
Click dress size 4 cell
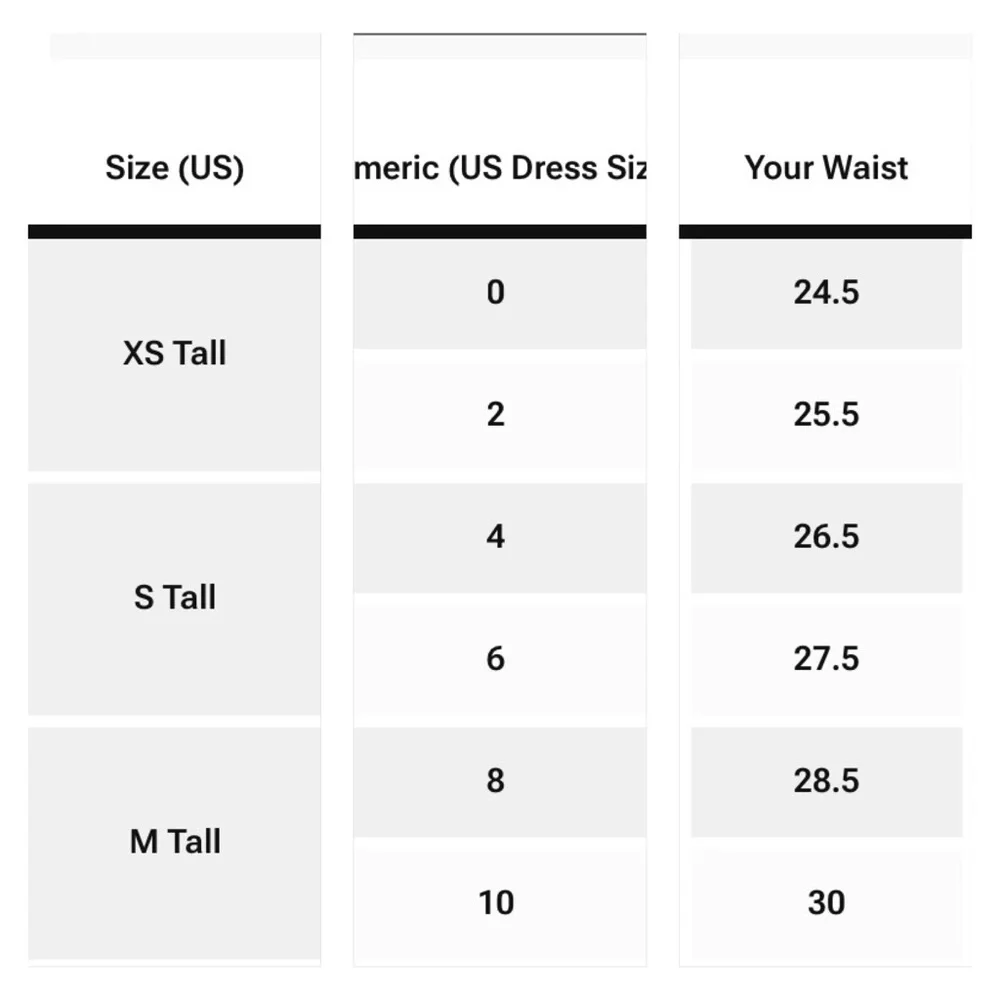point(496,537)
